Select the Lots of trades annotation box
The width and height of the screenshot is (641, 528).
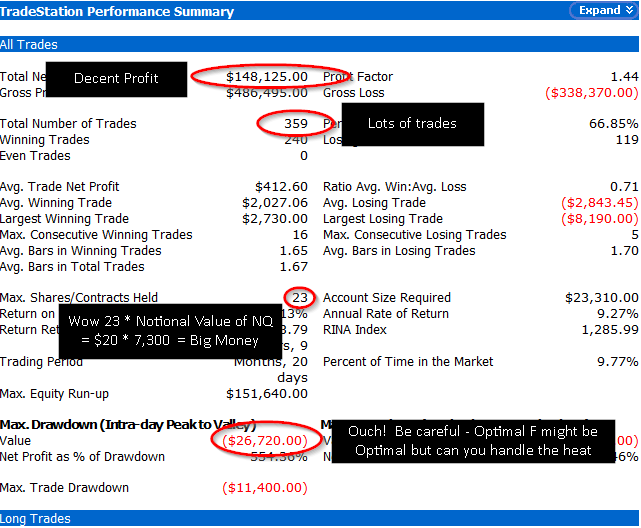[x=412, y=124]
